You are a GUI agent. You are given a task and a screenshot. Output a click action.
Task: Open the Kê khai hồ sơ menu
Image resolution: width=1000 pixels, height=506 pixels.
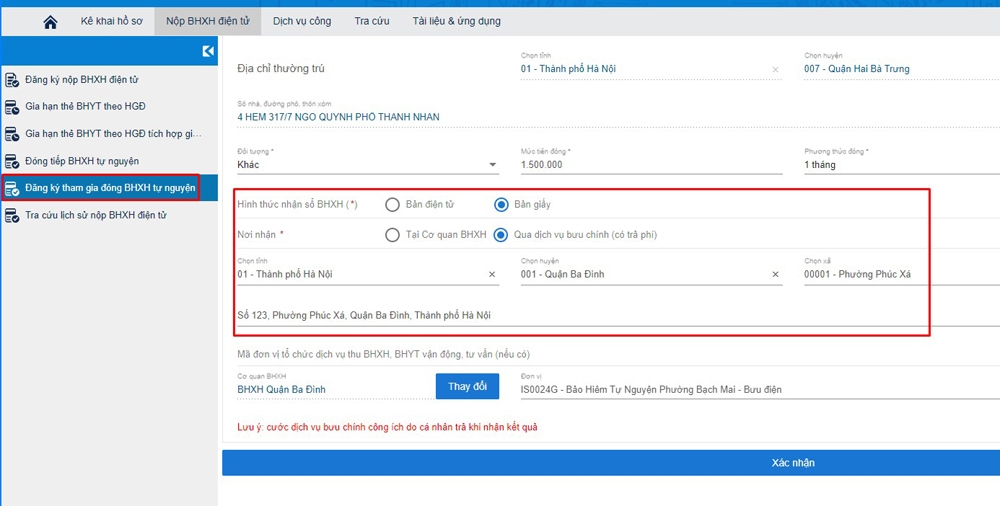[x=110, y=21]
